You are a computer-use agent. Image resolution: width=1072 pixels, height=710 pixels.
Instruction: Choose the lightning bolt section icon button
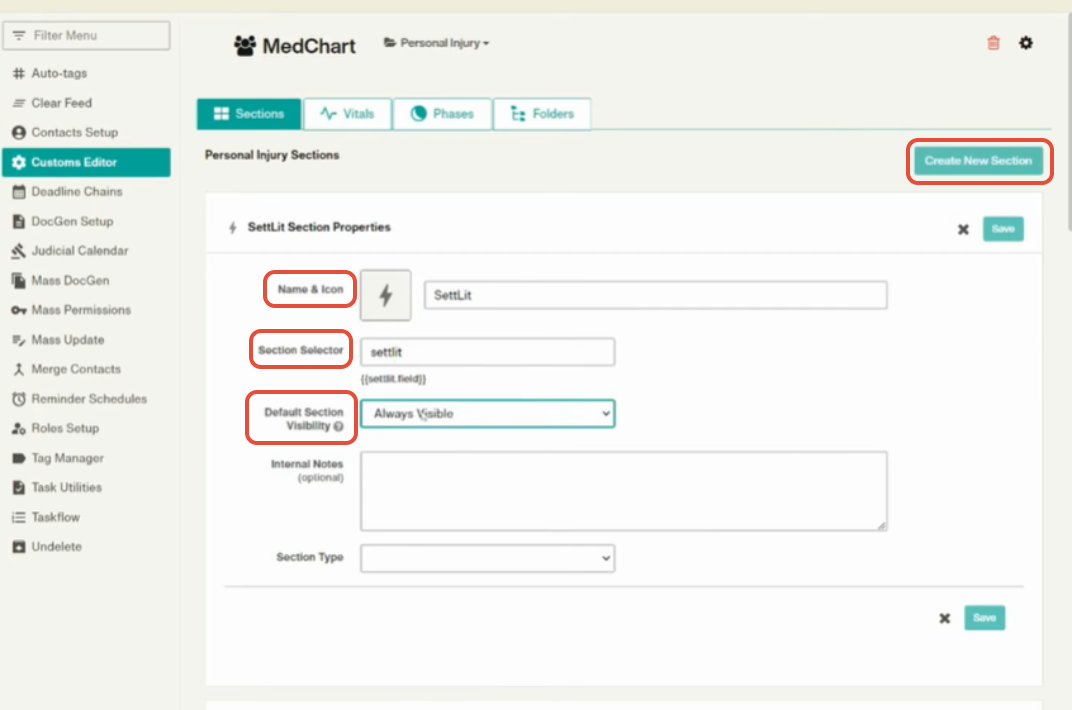point(386,295)
